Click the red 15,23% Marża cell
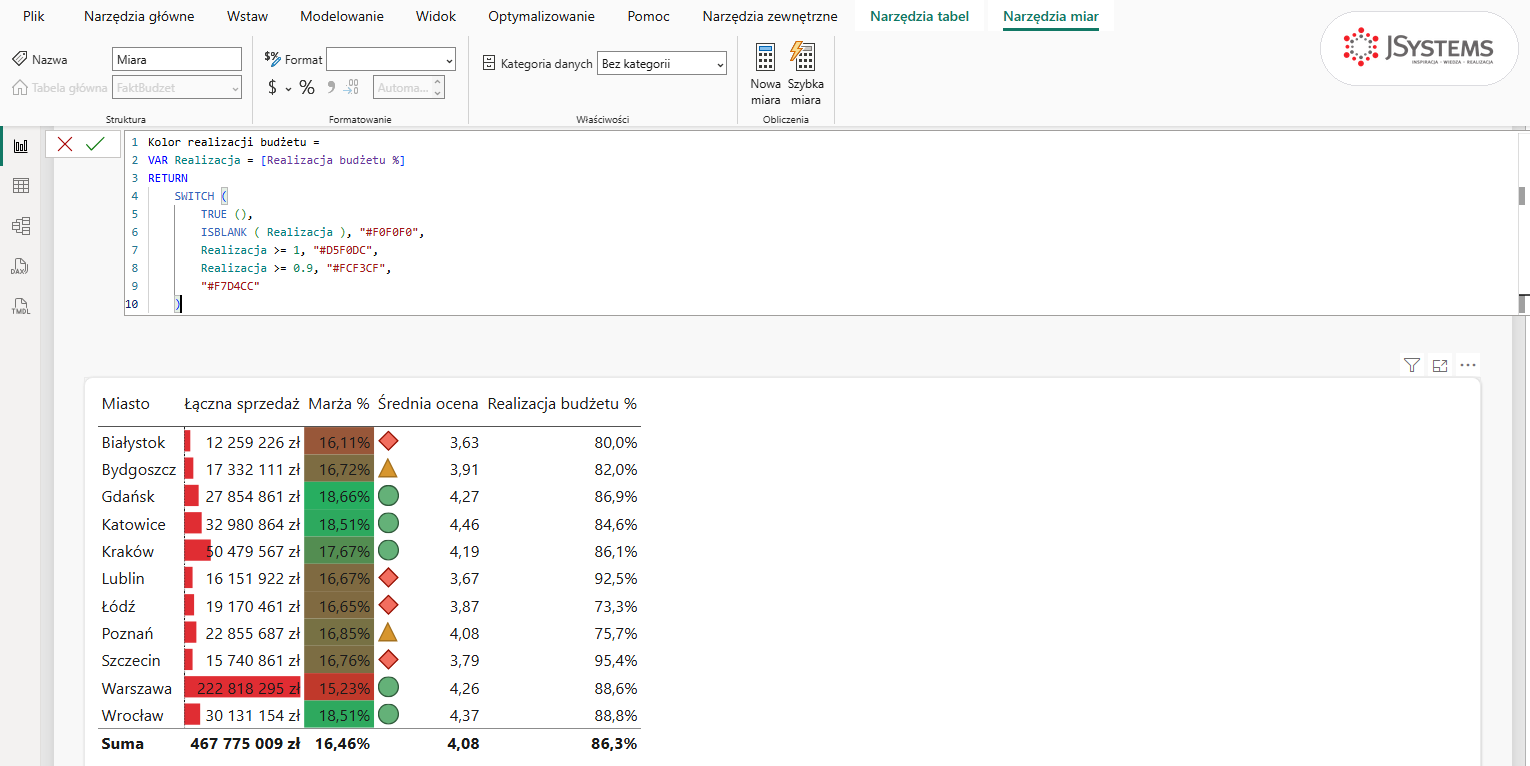The width and height of the screenshot is (1530, 766). click(x=339, y=688)
